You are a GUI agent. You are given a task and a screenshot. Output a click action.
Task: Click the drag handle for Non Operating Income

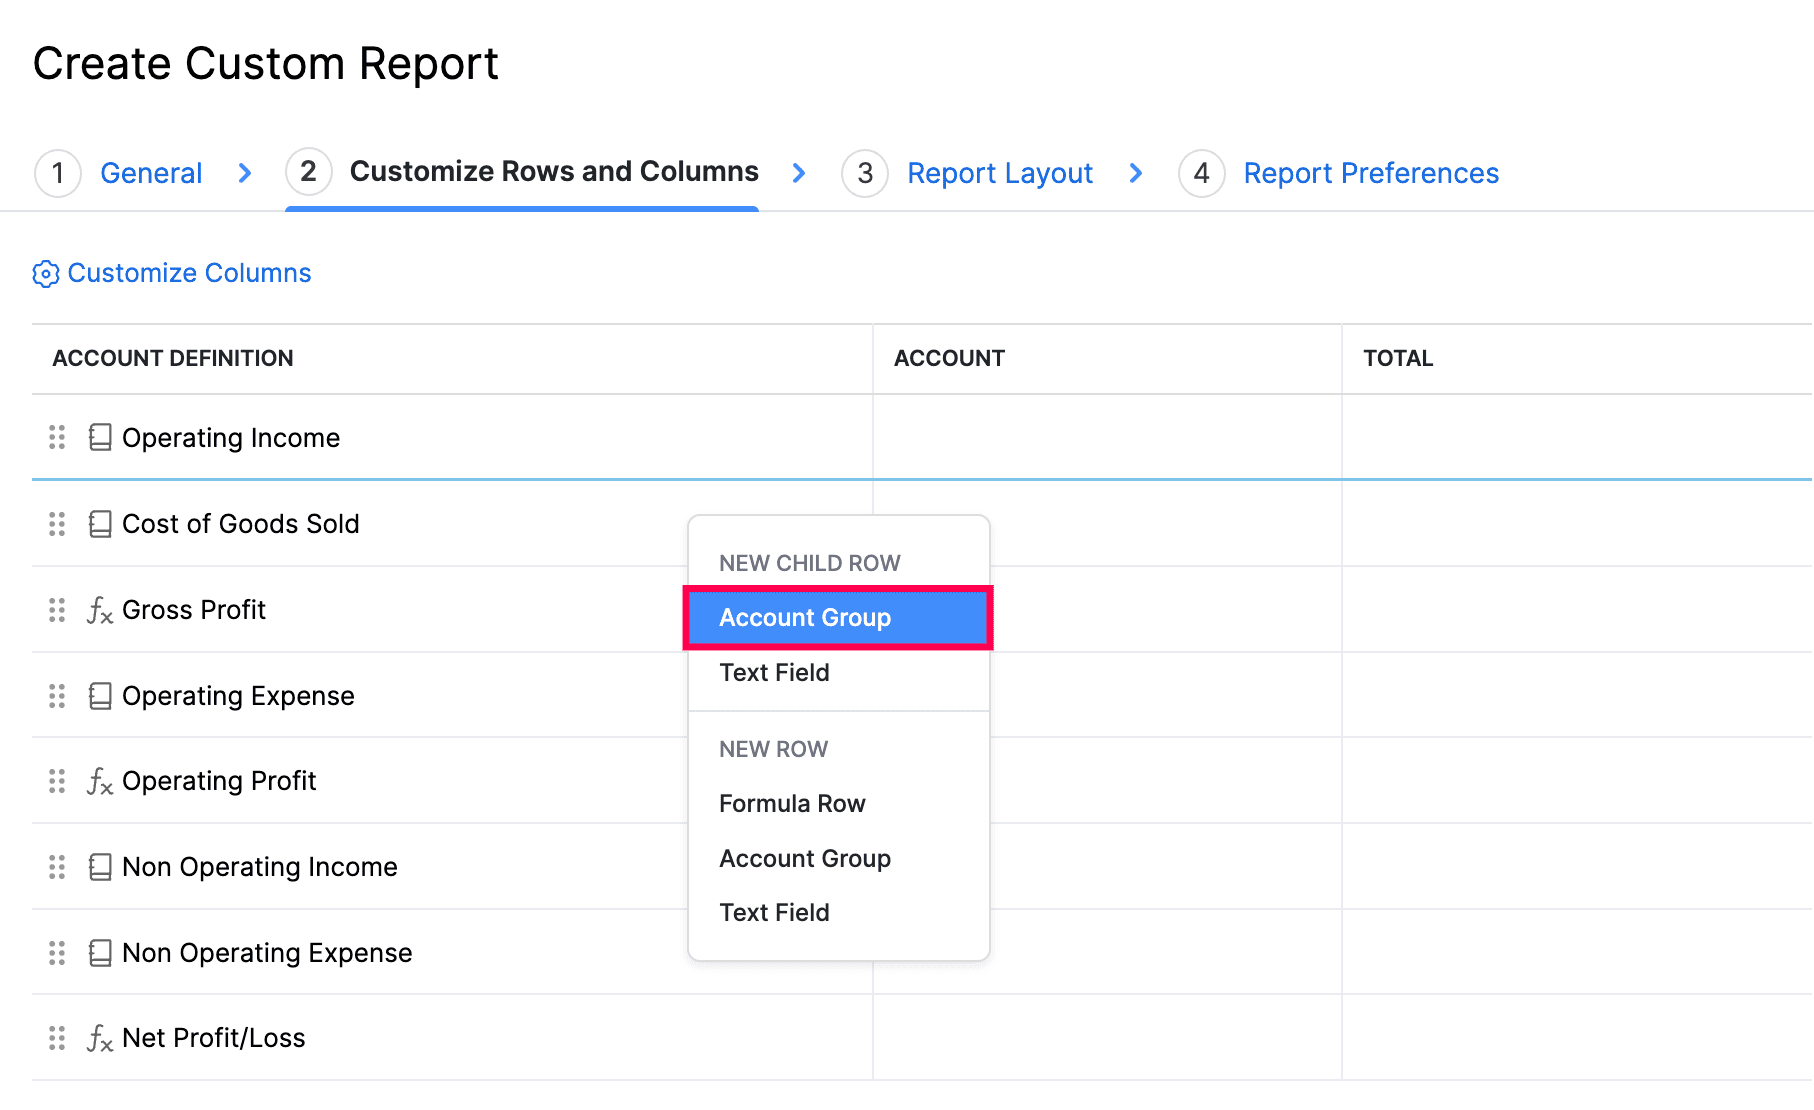pos(57,866)
